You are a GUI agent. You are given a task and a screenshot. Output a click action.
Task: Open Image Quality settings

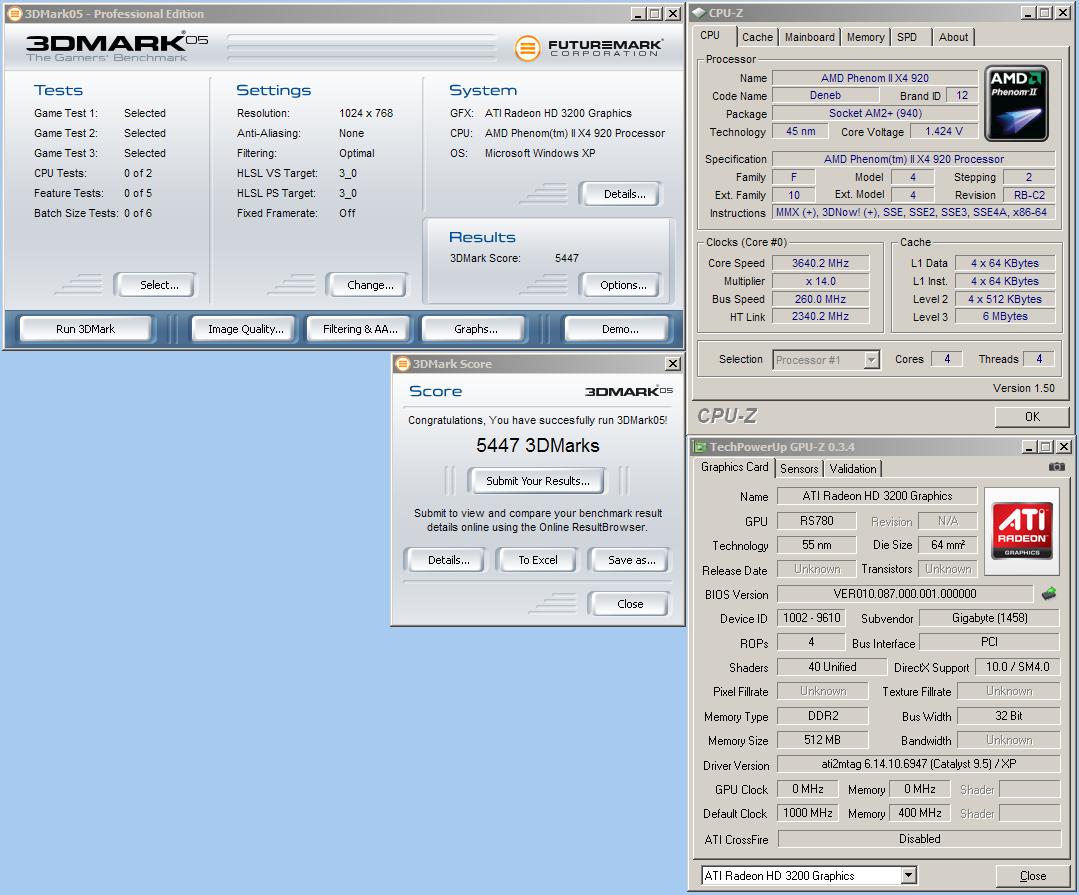pos(246,329)
